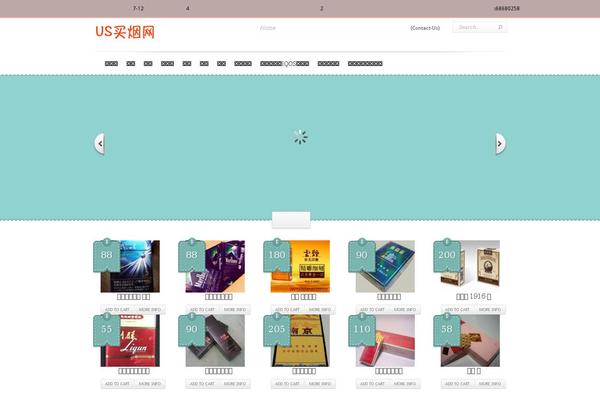This screenshot has width=600, height=400.
Task: Open the 205-priced yellow Nanjing thumbnail
Action: coord(300,341)
